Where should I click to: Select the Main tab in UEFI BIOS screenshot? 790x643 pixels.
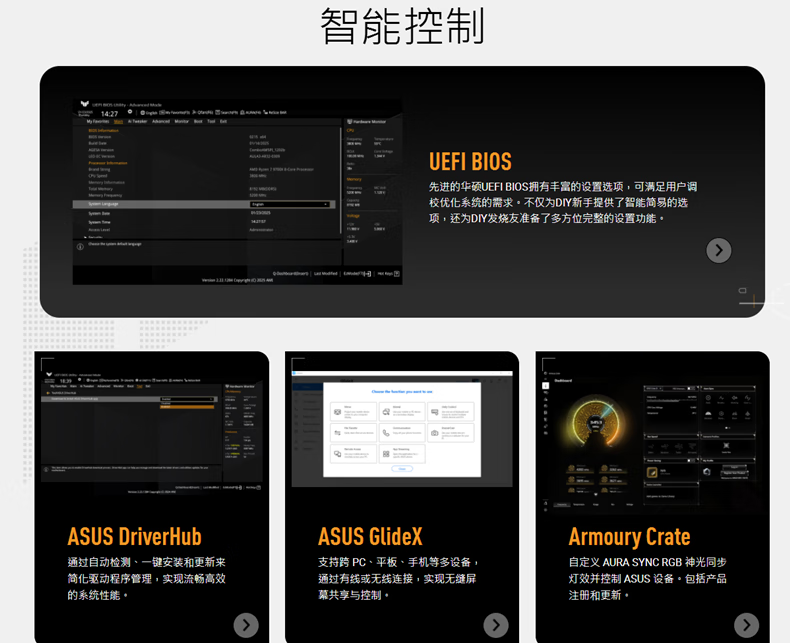coord(119,121)
